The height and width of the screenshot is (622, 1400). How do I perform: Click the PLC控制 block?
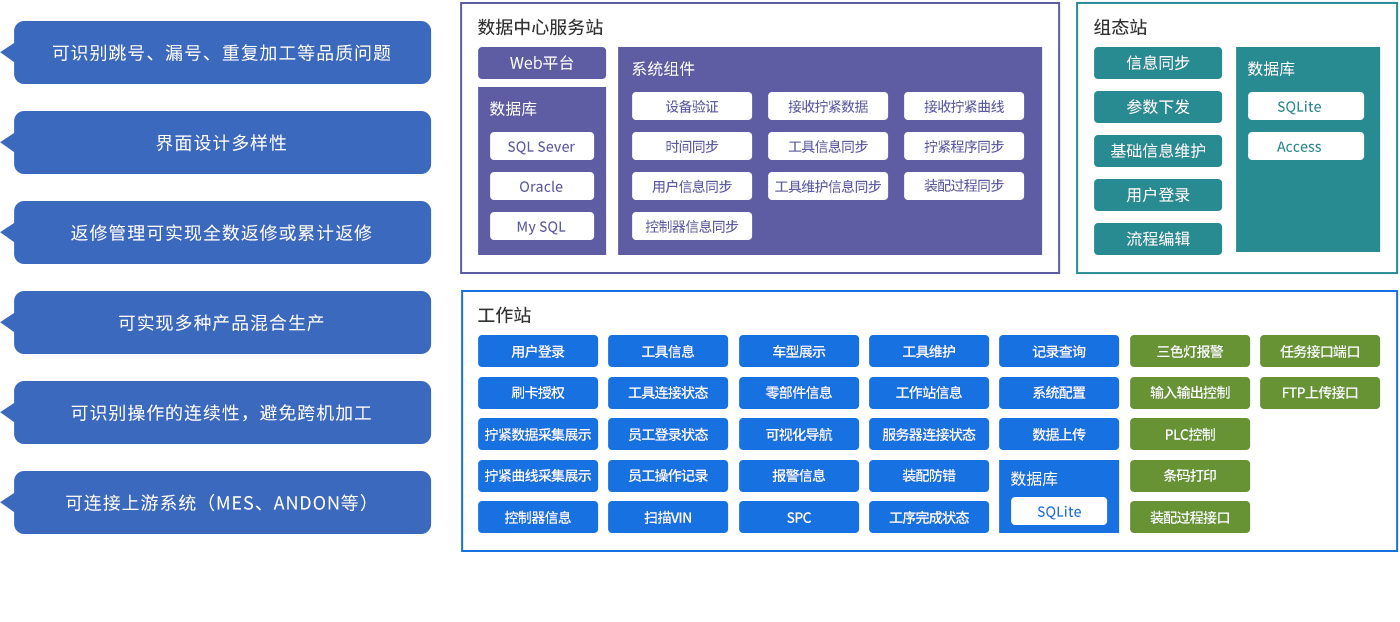(x=1190, y=434)
